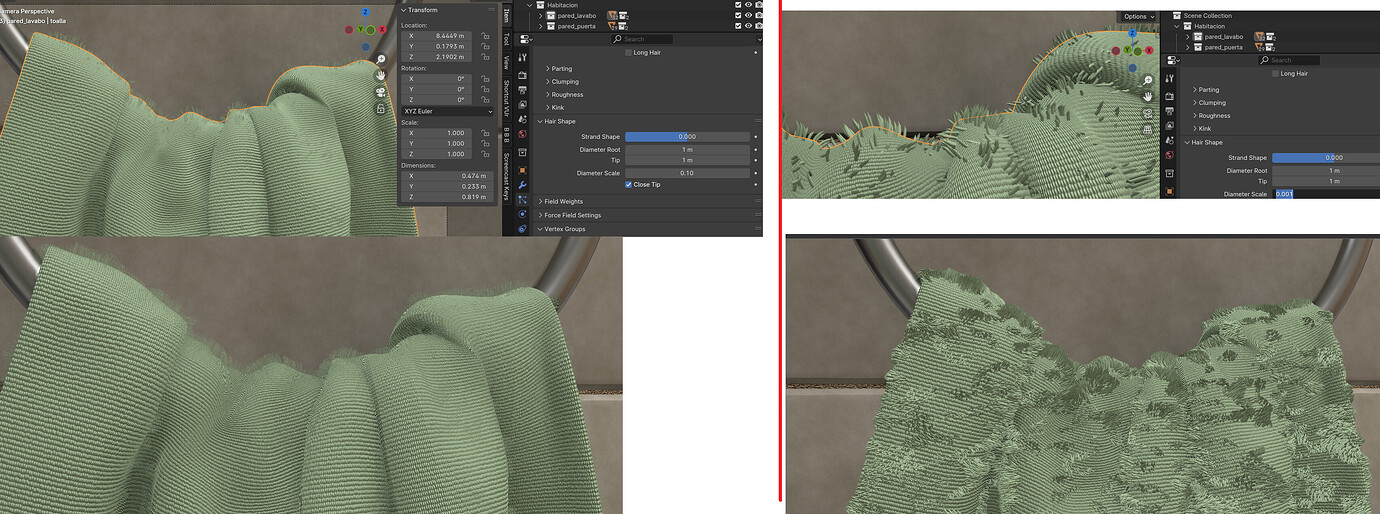This screenshot has width=1380, height=514.
Task: Open Tool properties tab in right screenshot
Action: click(1169, 78)
